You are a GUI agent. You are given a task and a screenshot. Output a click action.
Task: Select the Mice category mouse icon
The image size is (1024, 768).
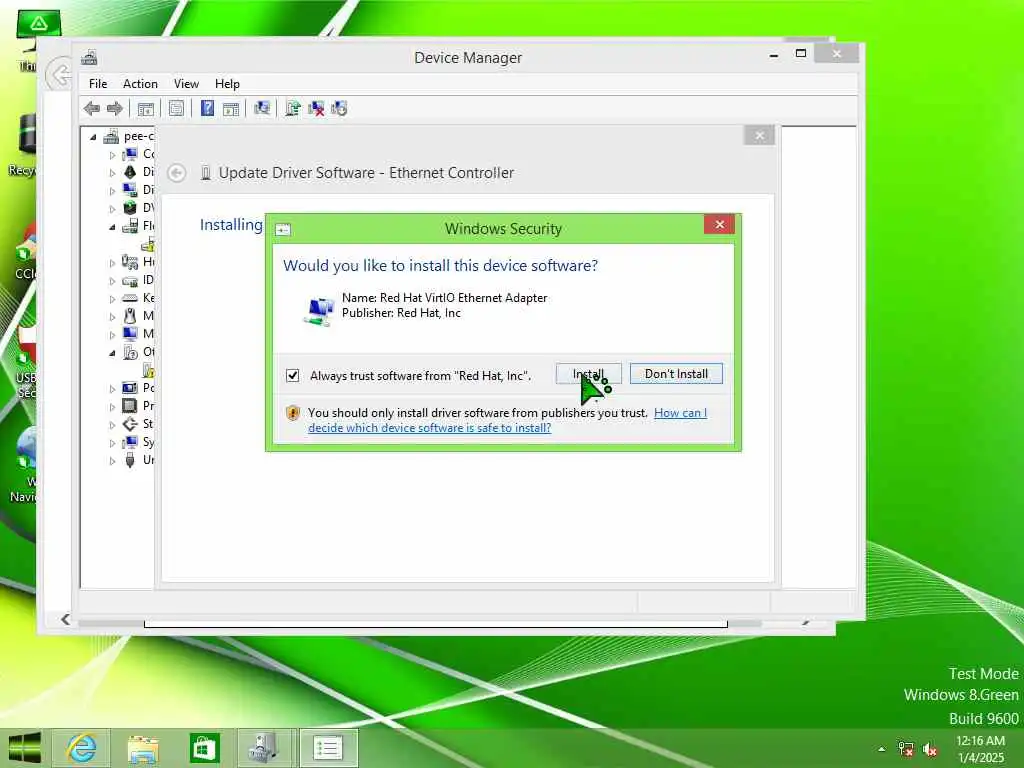(130, 316)
